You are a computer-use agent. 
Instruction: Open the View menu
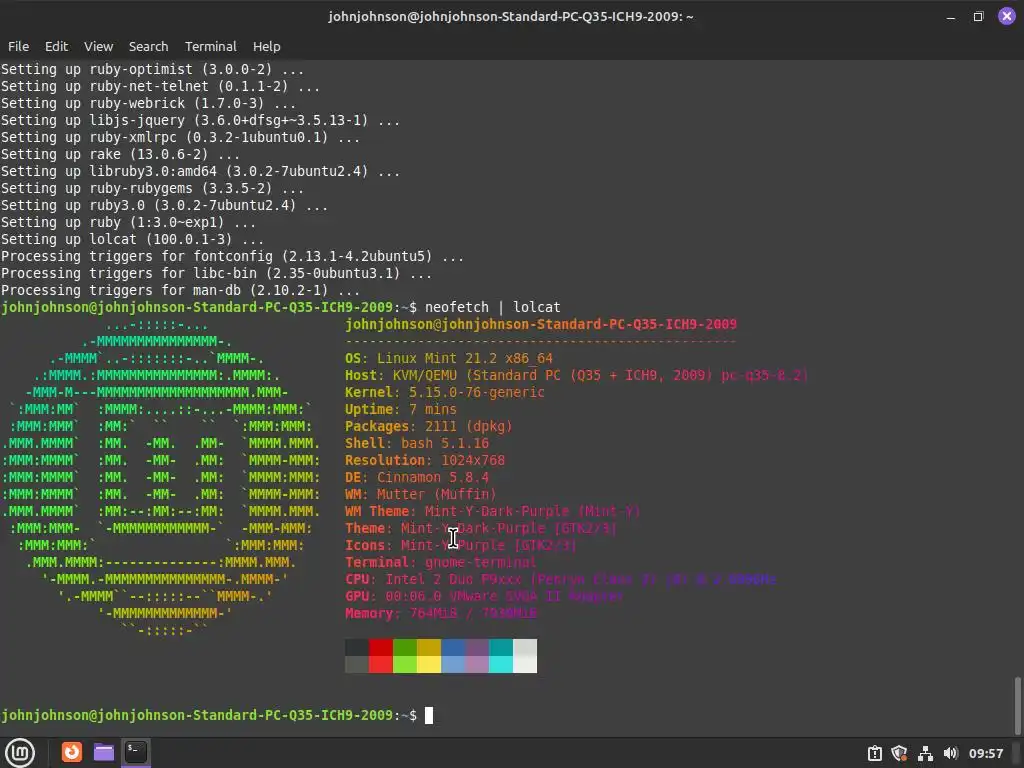pyautogui.click(x=99, y=46)
